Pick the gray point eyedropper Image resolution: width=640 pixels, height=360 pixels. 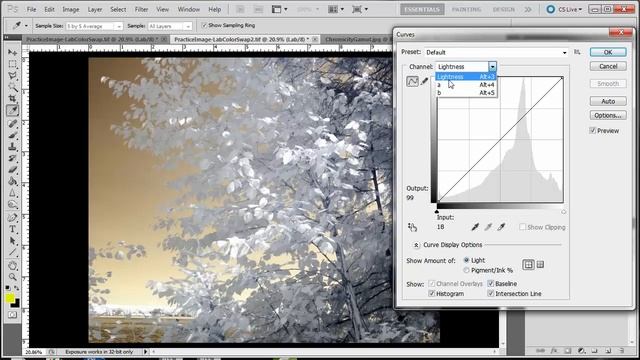[488, 227]
